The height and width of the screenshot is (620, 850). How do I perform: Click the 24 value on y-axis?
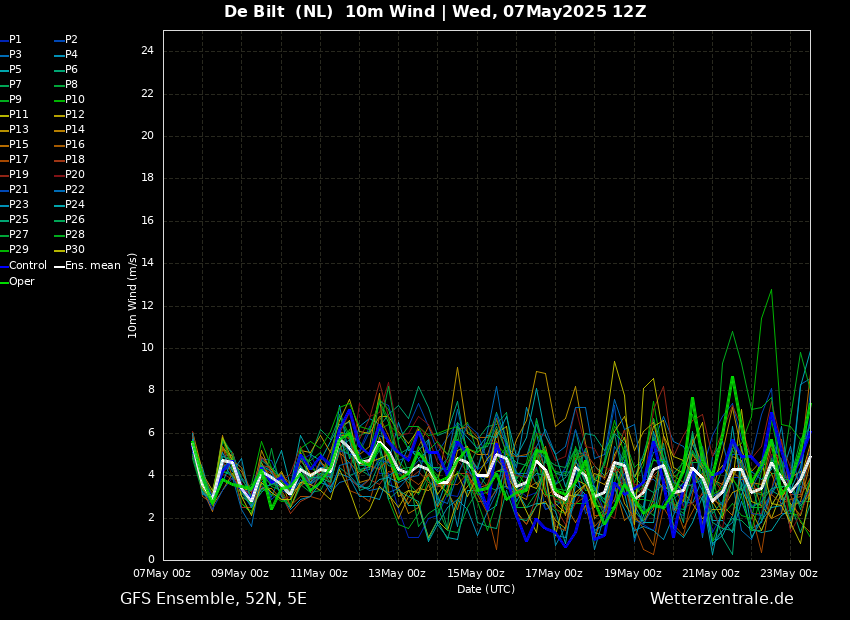(x=147, y=51)
